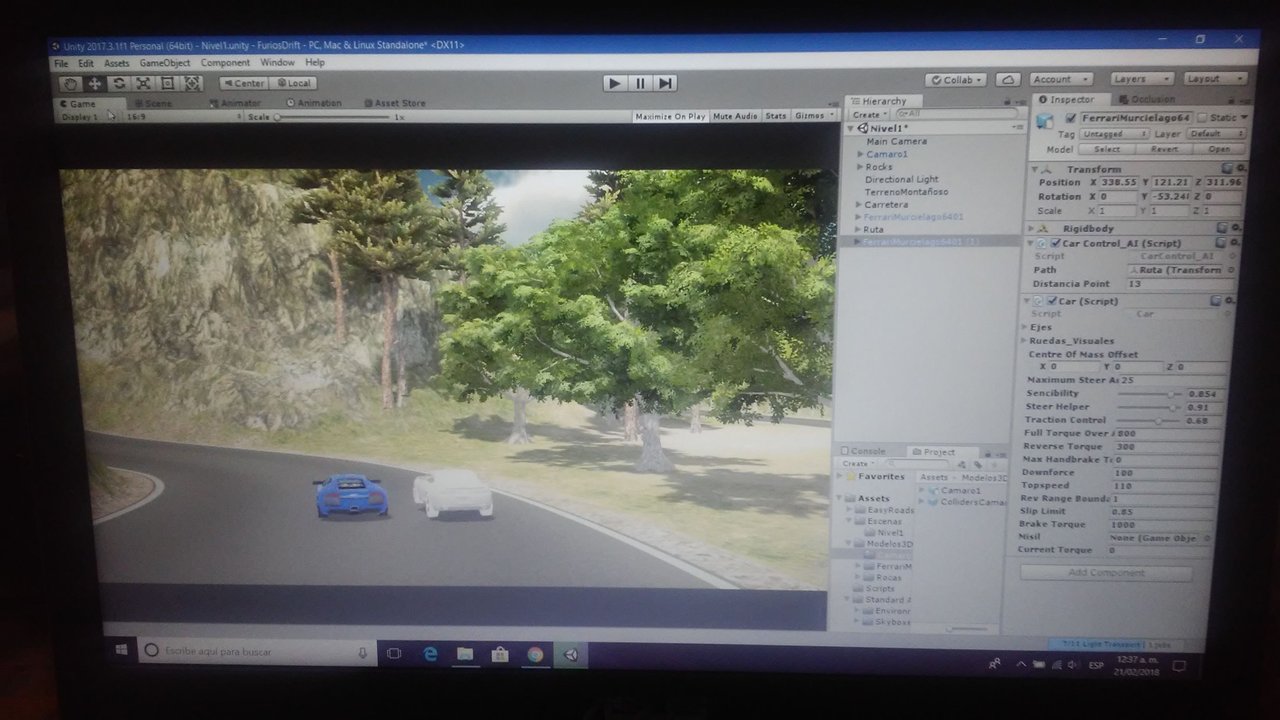Open the Layout dropdown

click(1215, 78)
